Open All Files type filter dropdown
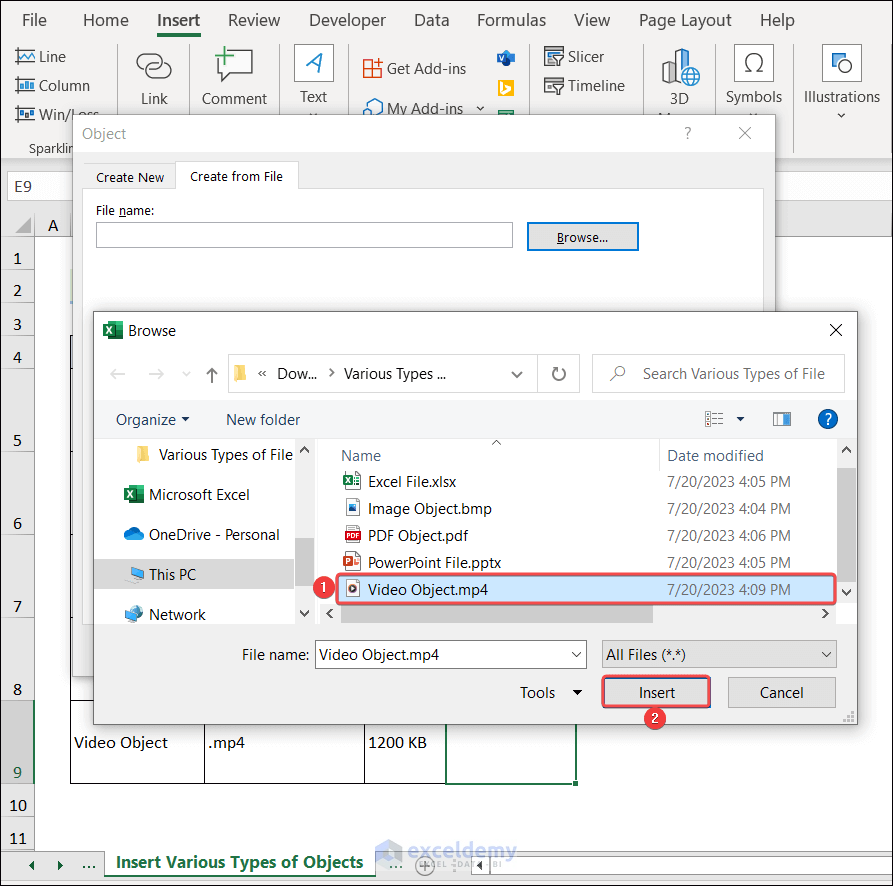Screen dimensions: 893x886 click(719, 654)
